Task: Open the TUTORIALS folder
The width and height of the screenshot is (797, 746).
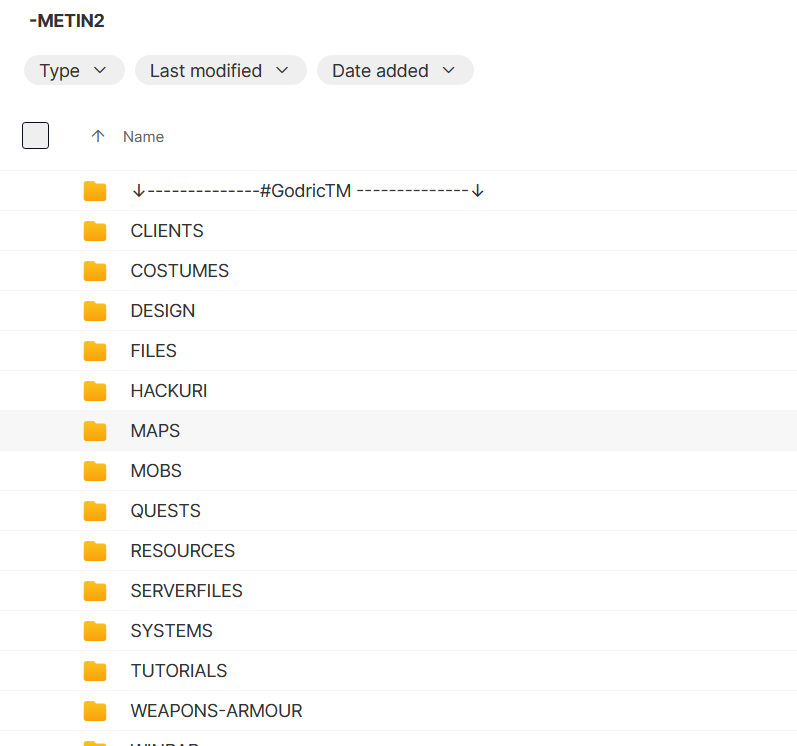Action: click(178, 671)
